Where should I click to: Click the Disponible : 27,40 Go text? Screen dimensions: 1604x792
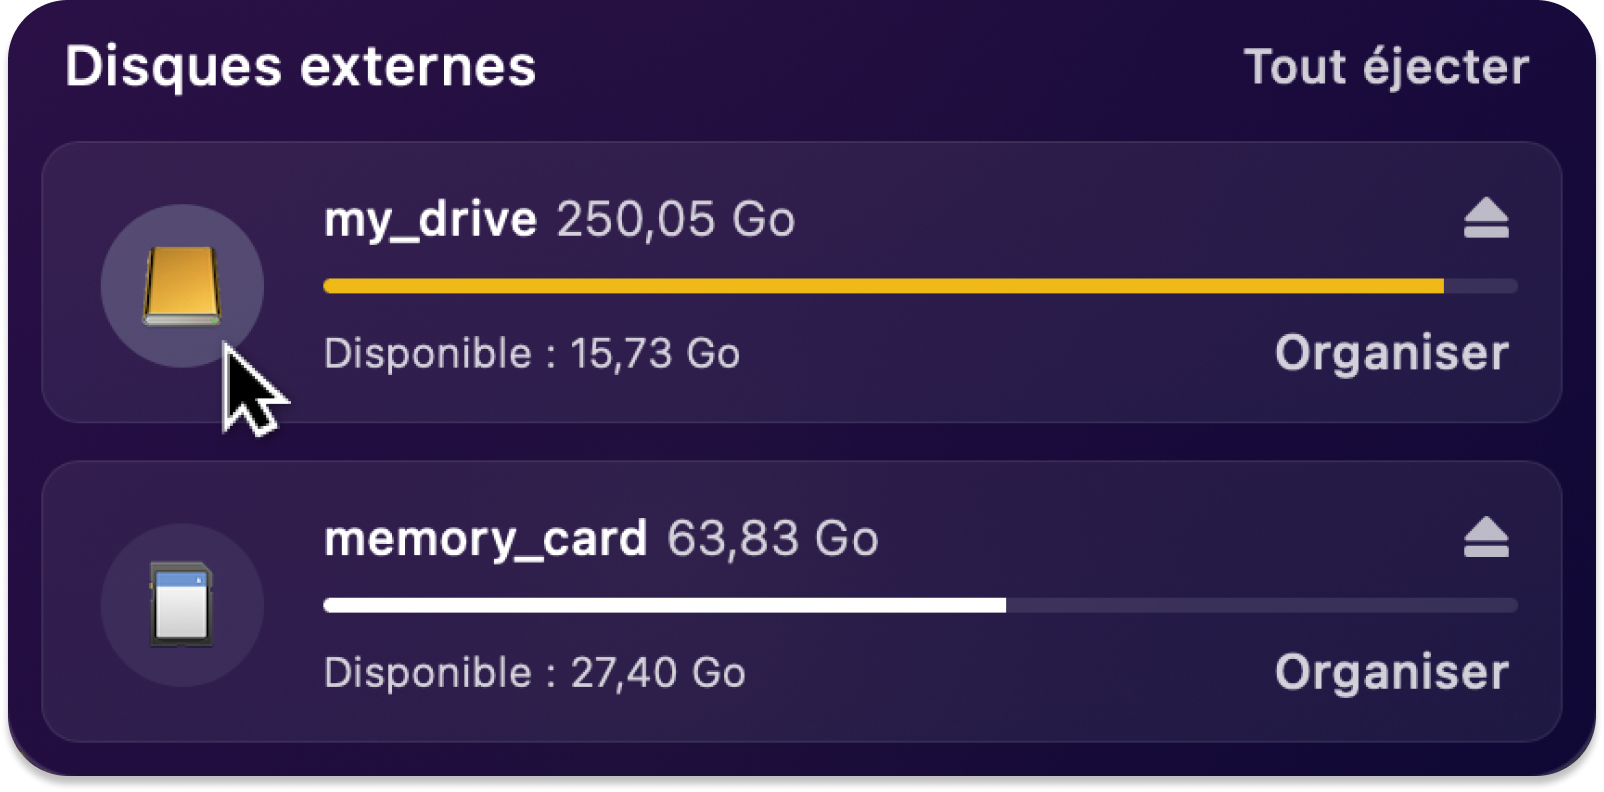click(x=535, y=673)
